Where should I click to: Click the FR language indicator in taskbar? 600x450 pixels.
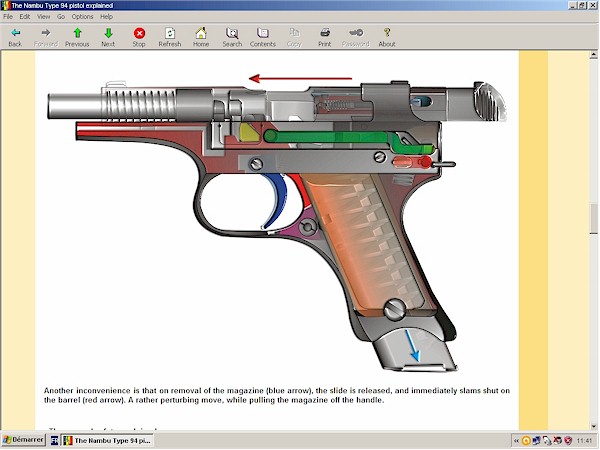(54, 440)
